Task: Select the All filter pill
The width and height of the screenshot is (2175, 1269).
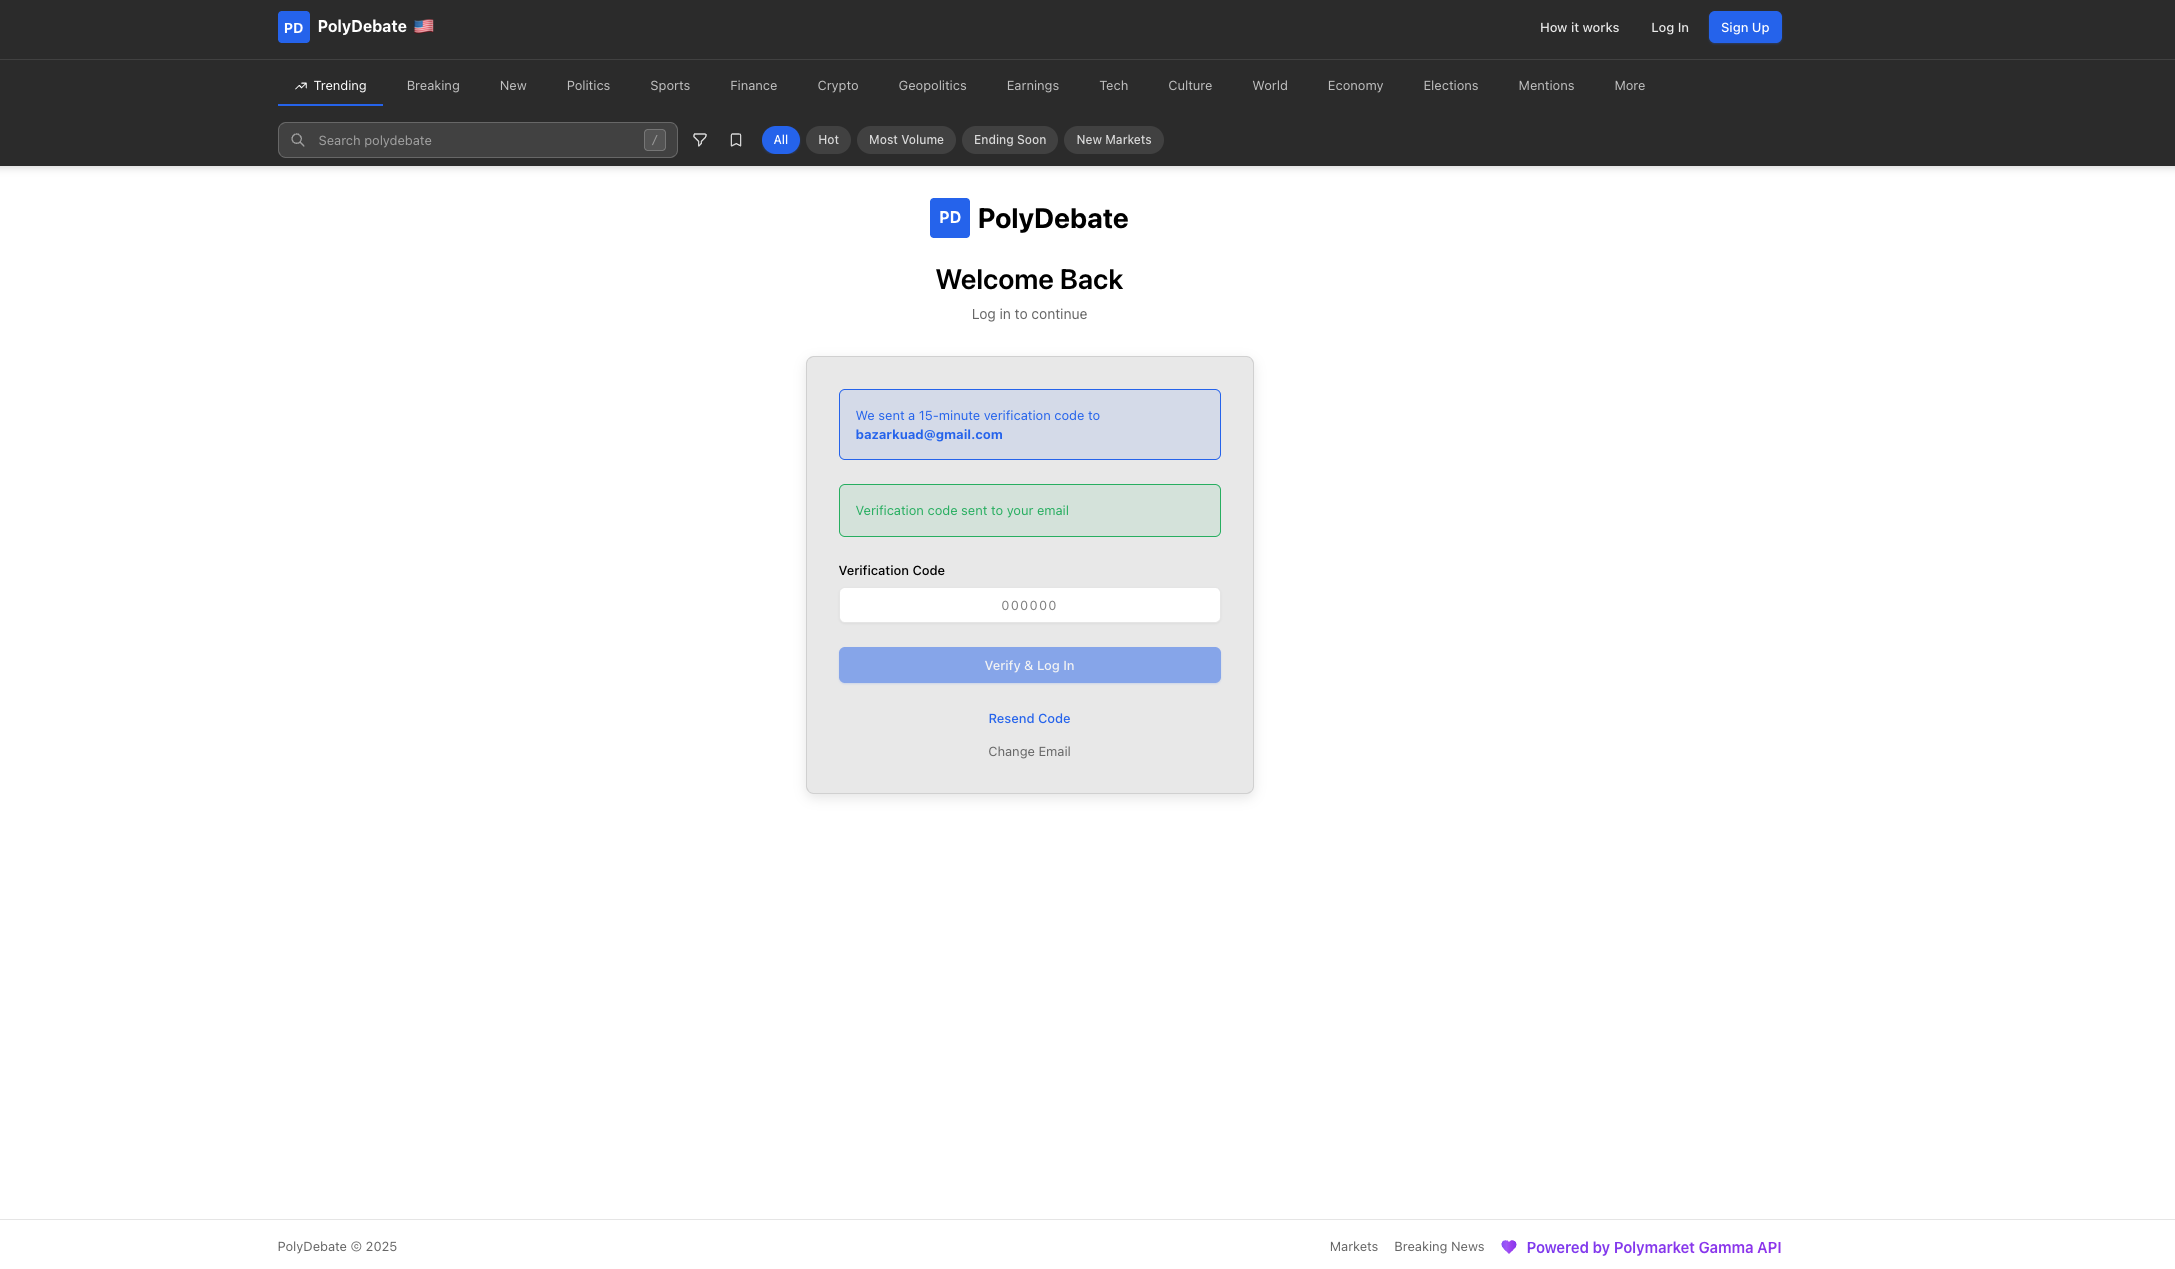Action: (780, 140)
